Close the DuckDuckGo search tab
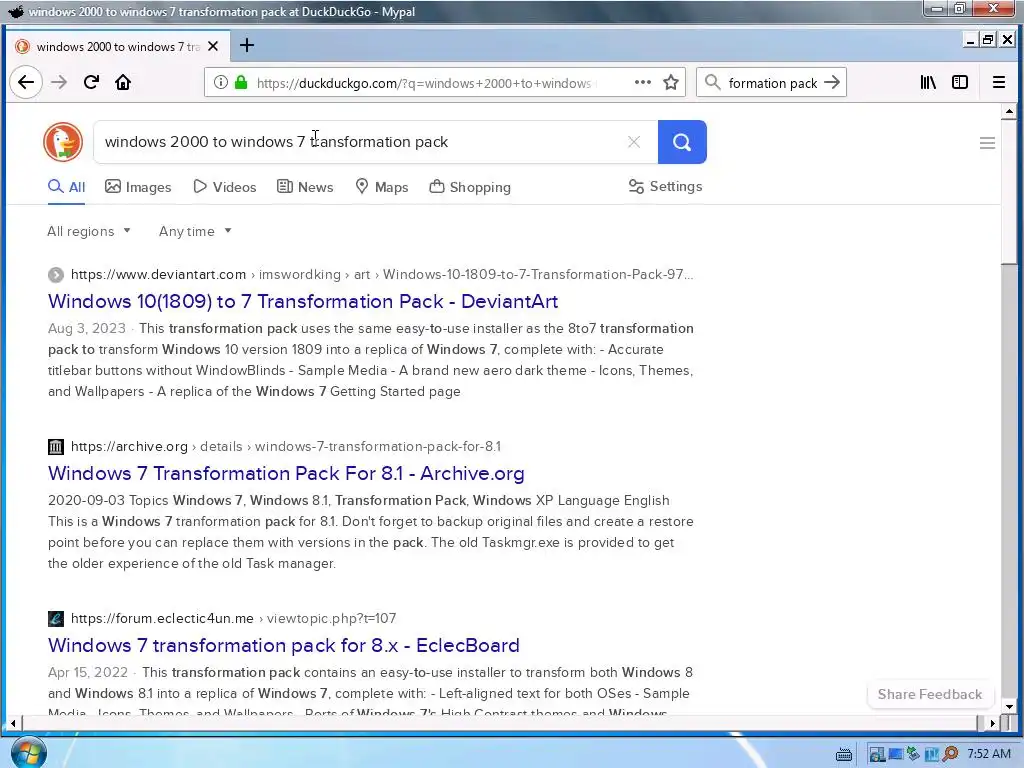1024x768 pixels. point(213,46)
